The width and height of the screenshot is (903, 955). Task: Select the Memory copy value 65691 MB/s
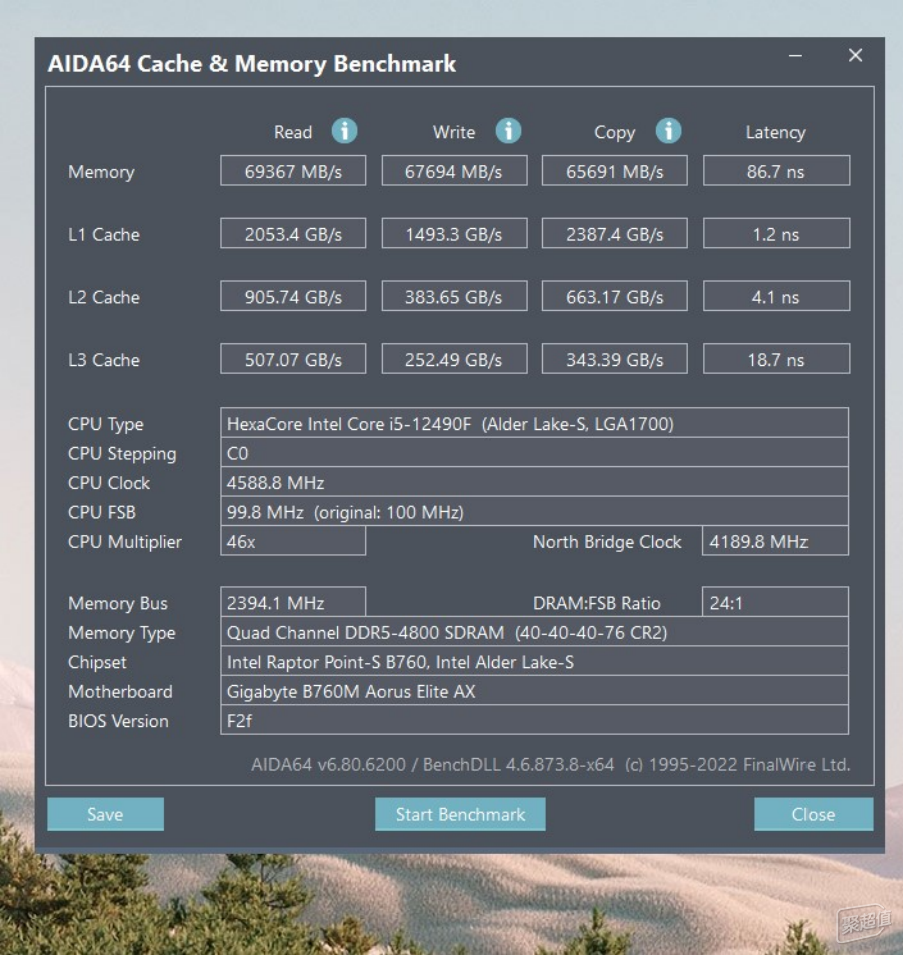pos(614,171)
